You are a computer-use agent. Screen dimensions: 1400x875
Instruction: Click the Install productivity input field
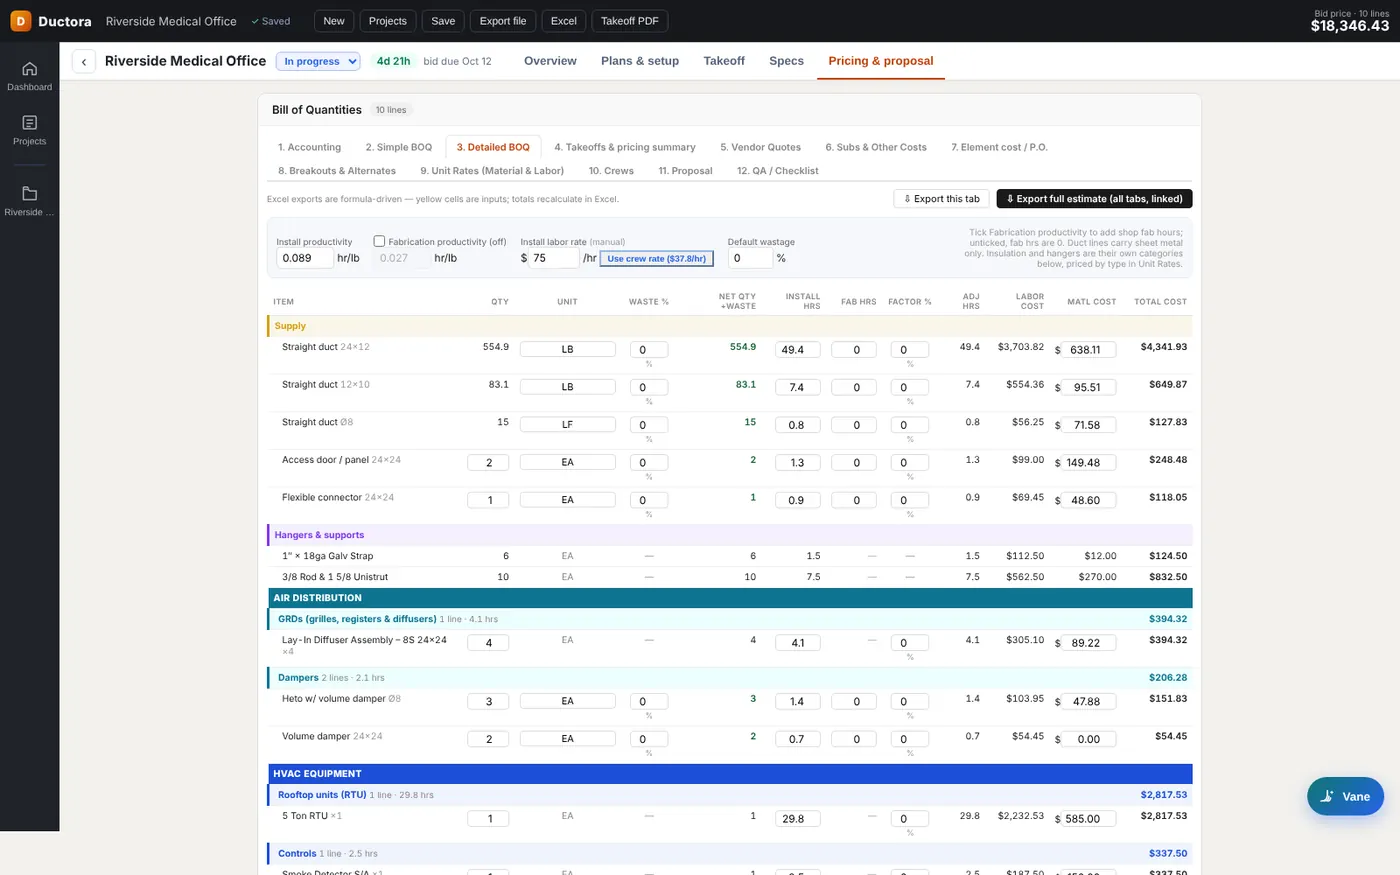tap(305, 258)
